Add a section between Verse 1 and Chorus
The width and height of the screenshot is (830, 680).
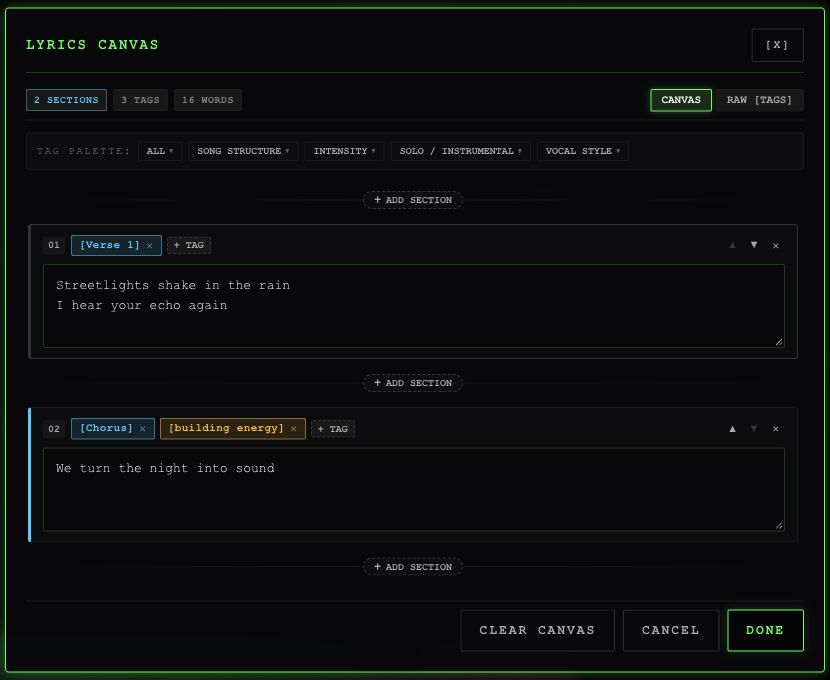413,383
